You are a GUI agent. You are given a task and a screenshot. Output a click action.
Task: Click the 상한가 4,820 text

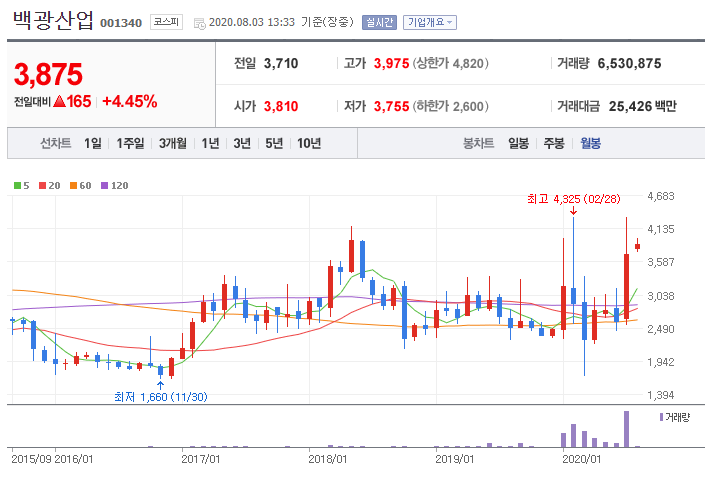[451, 63]
